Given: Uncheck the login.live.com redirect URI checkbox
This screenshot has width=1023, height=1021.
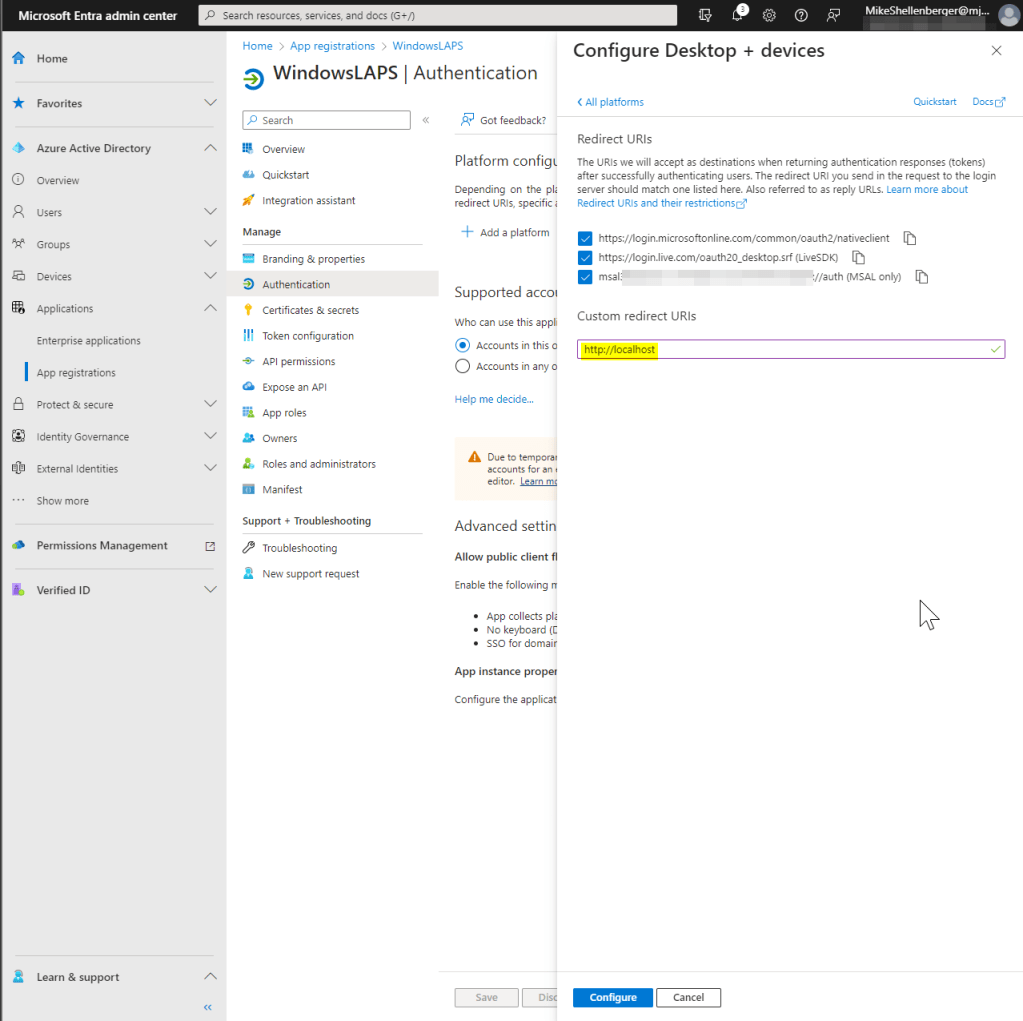Looking at the screenshot, I should click(585, 257).
